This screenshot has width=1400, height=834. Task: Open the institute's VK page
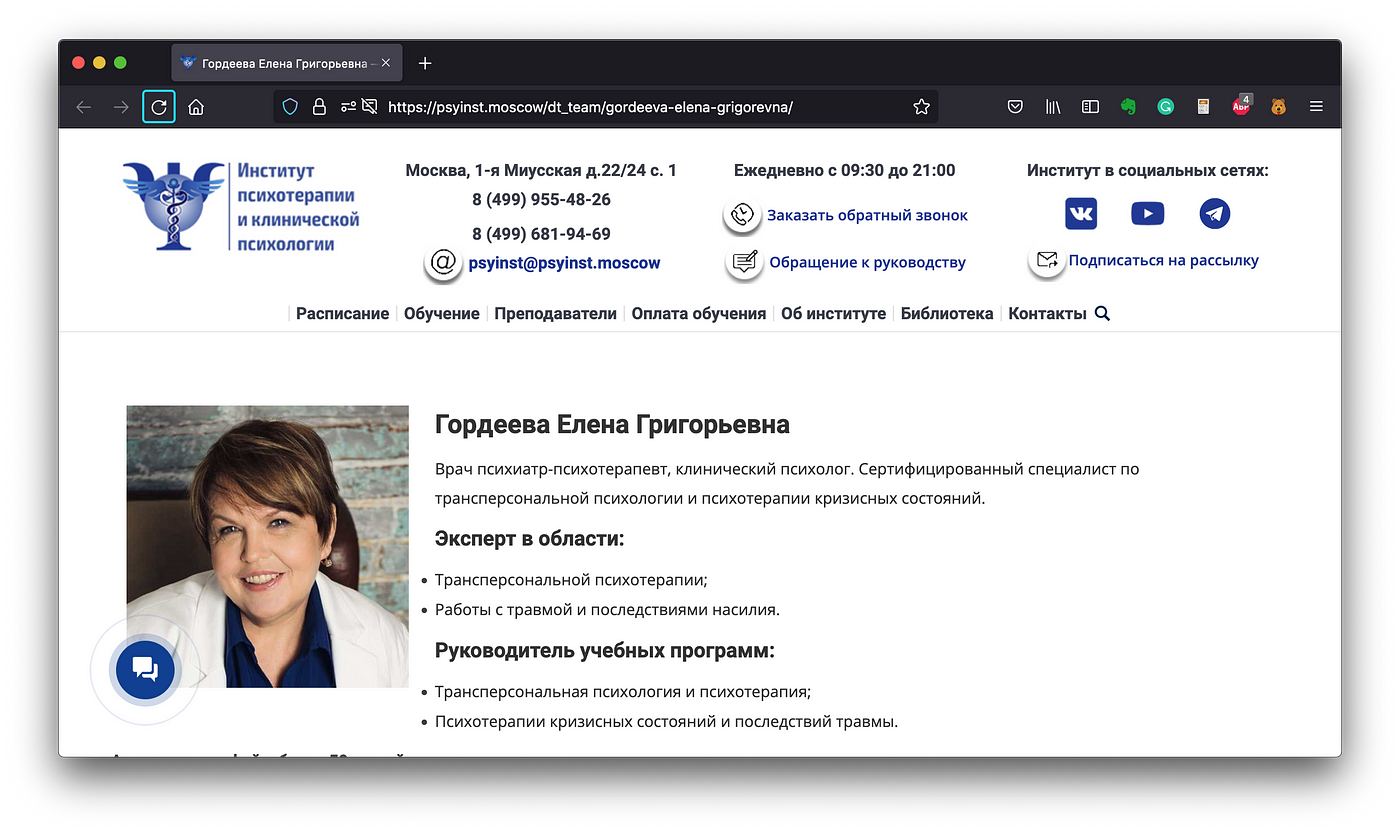coord(1081,213)
